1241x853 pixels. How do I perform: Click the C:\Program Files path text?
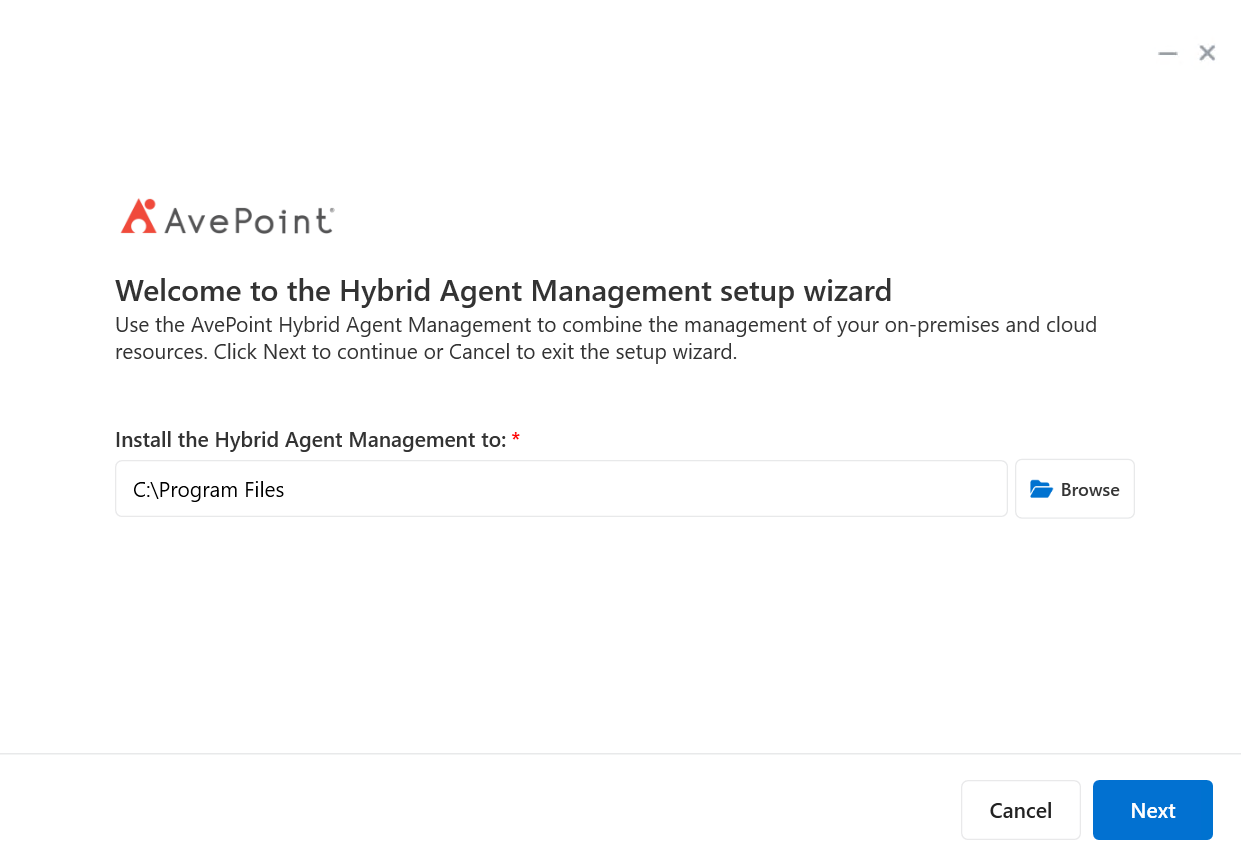(x=209, y=489)
